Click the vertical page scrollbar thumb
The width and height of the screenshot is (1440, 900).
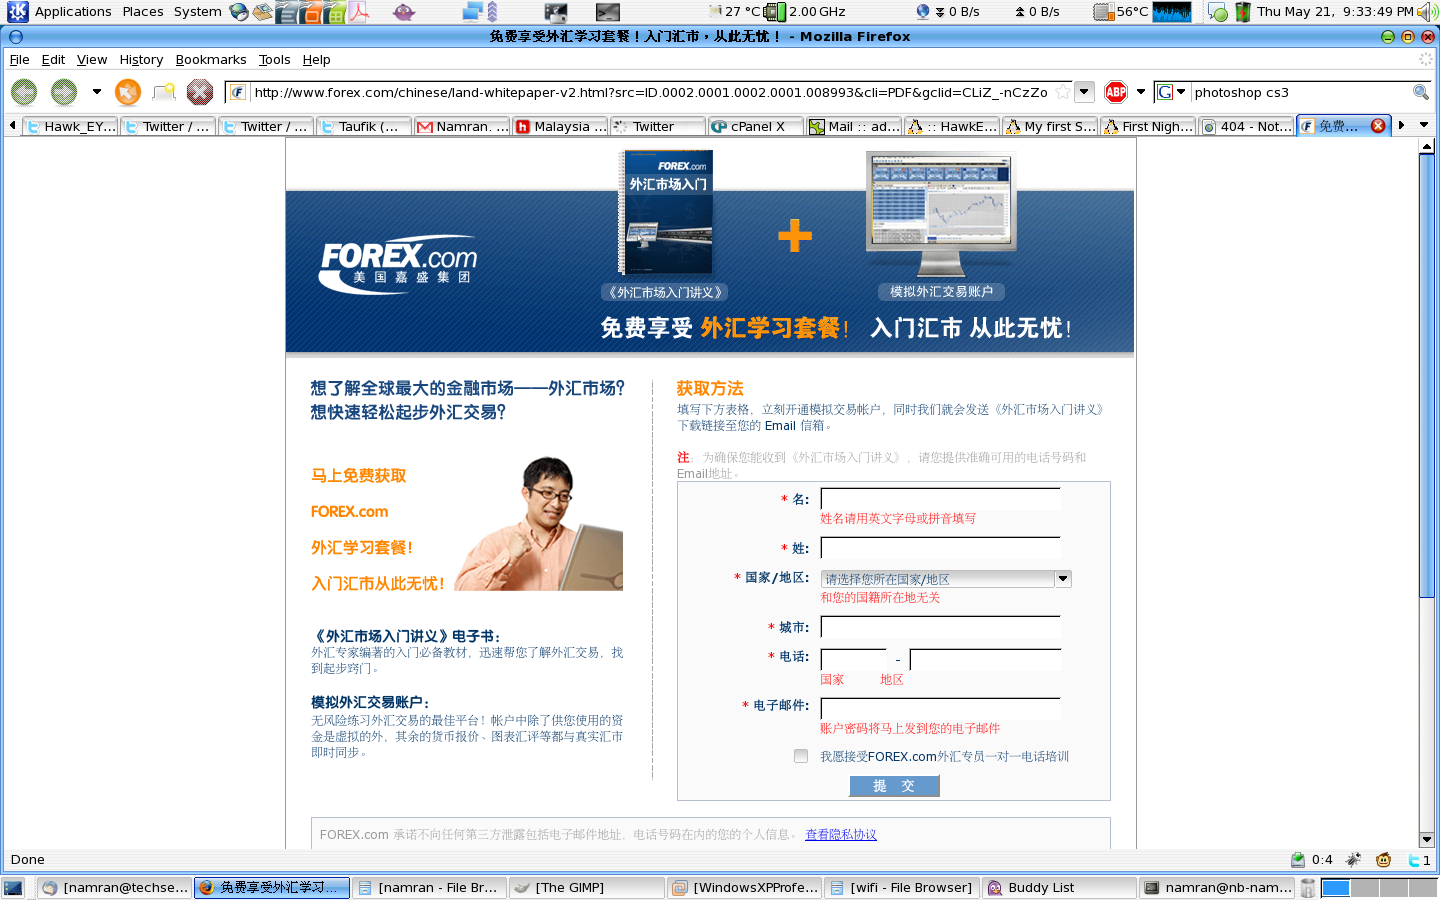(1427, 375)
